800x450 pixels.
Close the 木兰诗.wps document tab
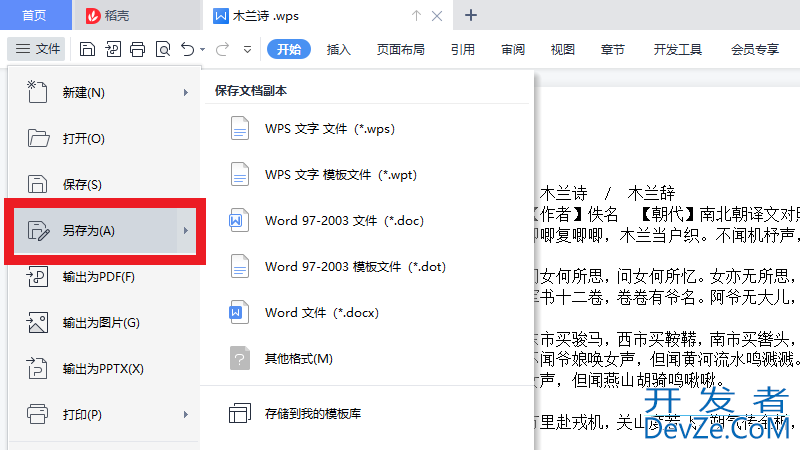[437, 16]
